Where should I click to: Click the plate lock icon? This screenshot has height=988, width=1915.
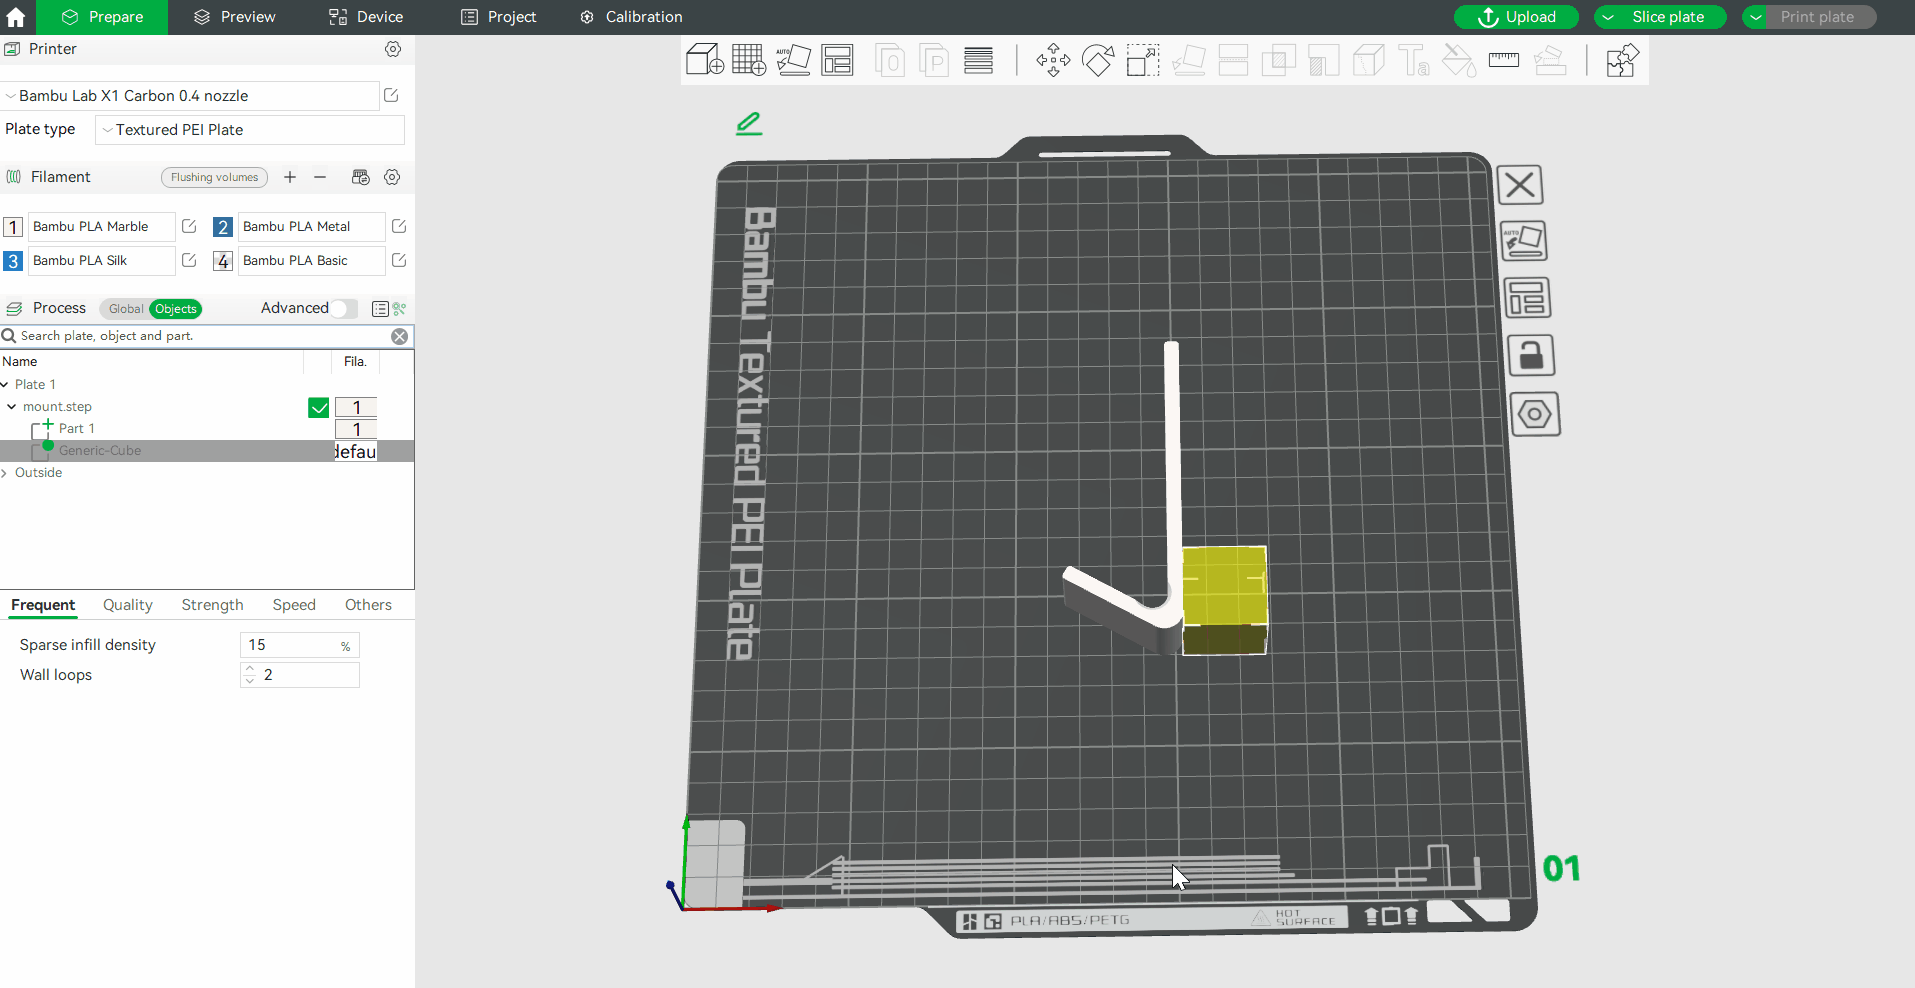pos(1531,355)
